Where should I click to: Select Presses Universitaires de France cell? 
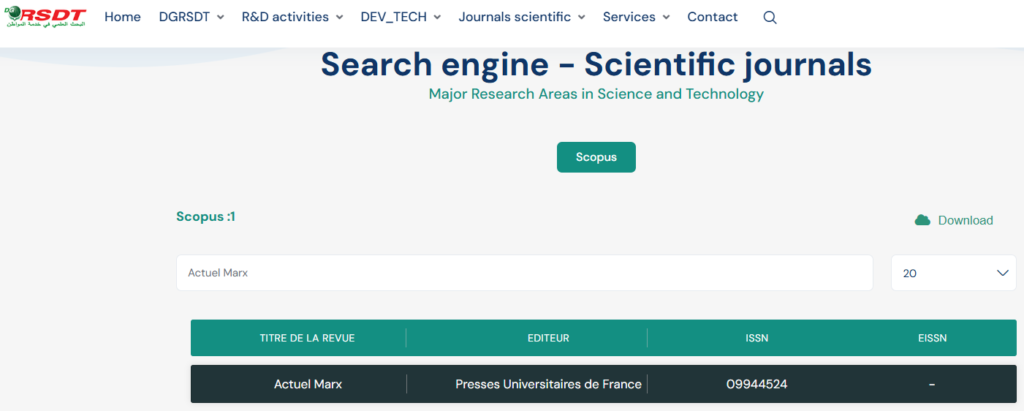[x=549, y=384]
